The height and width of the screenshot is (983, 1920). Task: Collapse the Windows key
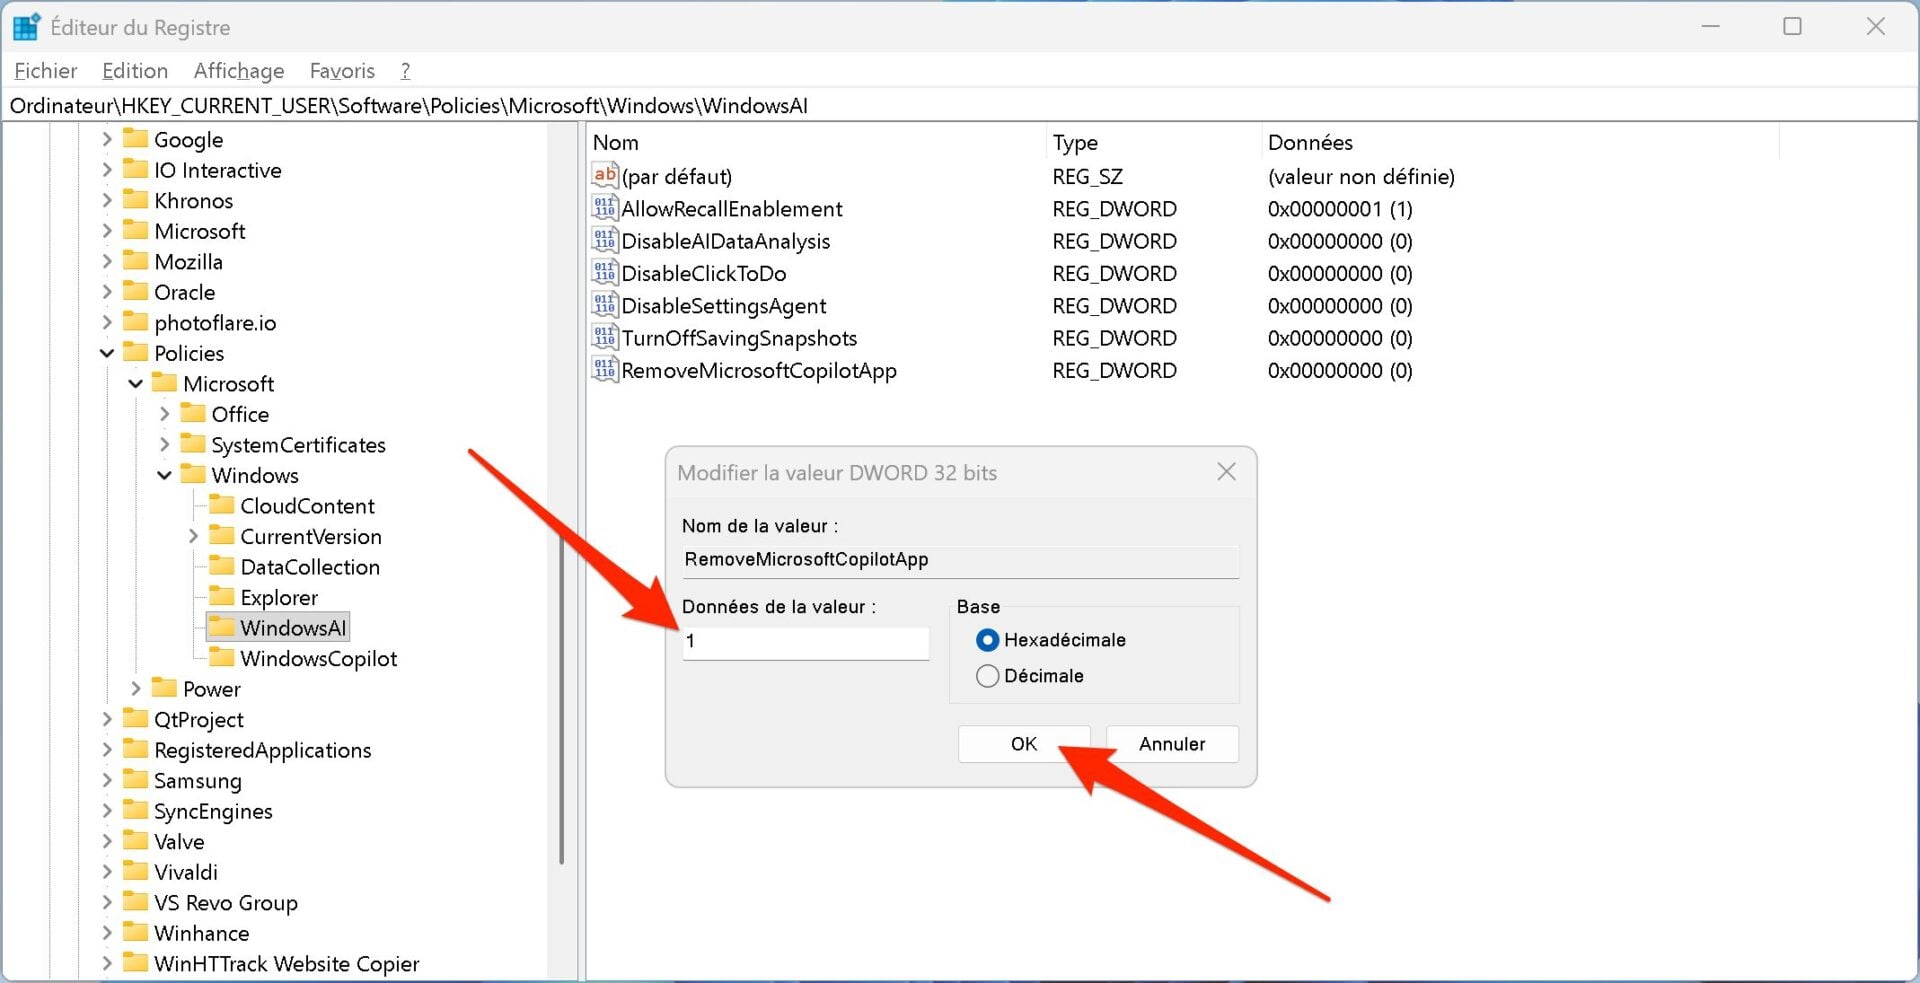pyautogui.click(x=165, y=475)
